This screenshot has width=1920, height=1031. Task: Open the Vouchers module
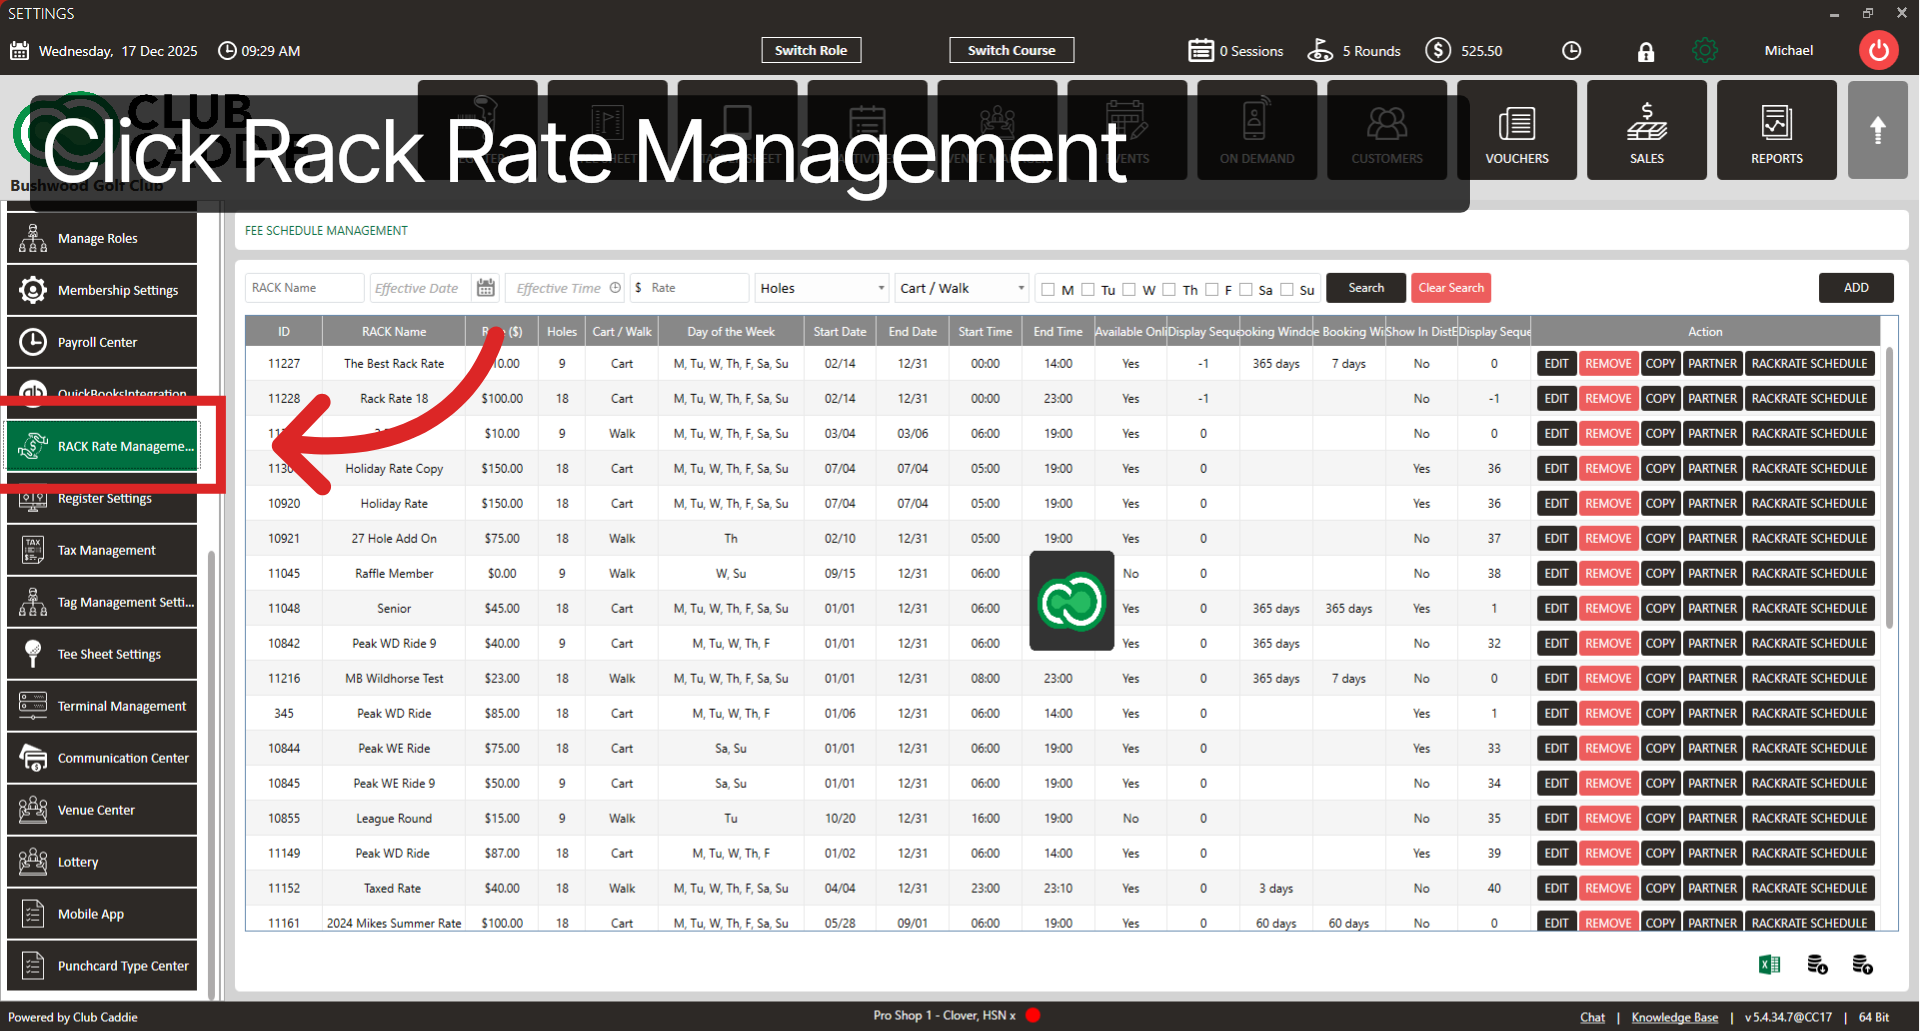click(x=1516, y=131)
